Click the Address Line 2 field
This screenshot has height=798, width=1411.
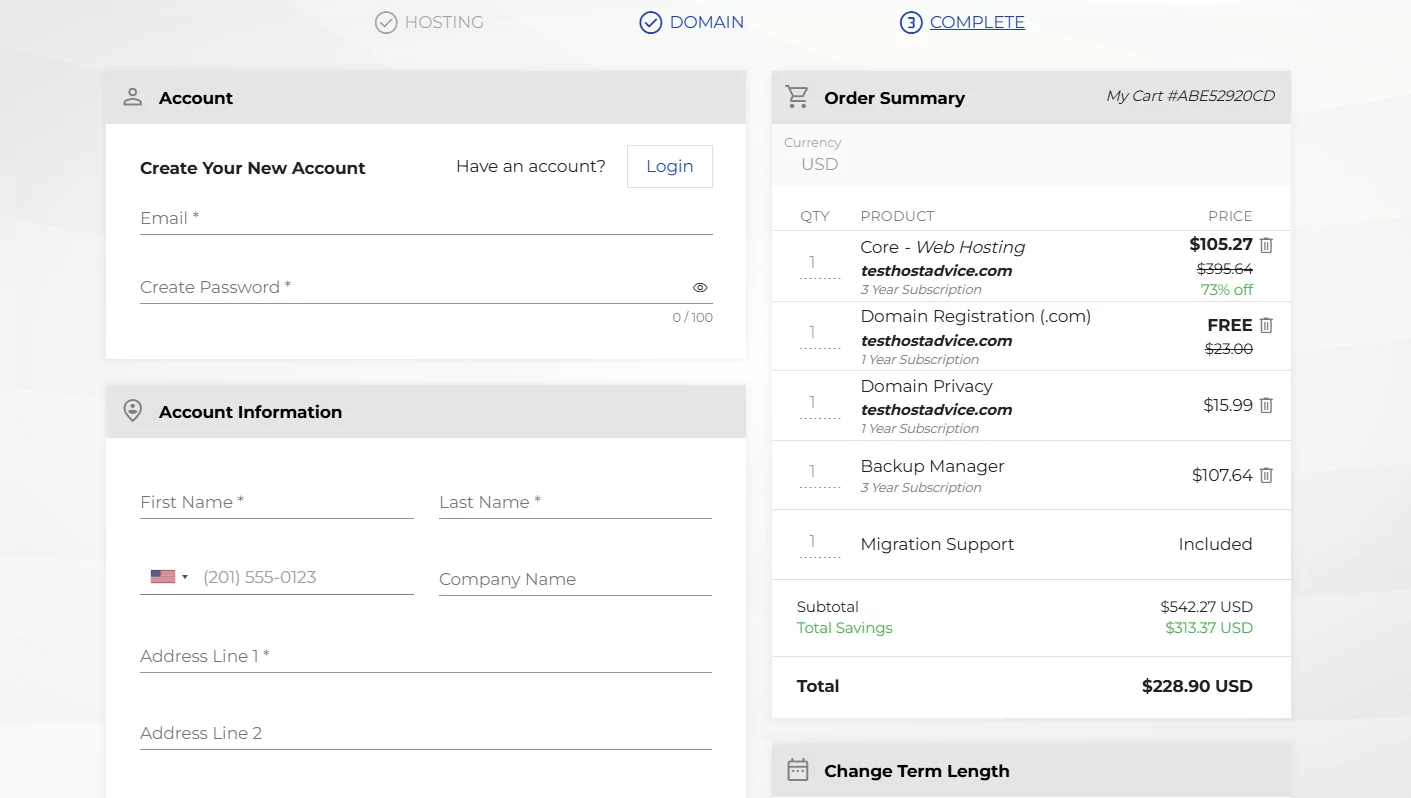(426, 733)
